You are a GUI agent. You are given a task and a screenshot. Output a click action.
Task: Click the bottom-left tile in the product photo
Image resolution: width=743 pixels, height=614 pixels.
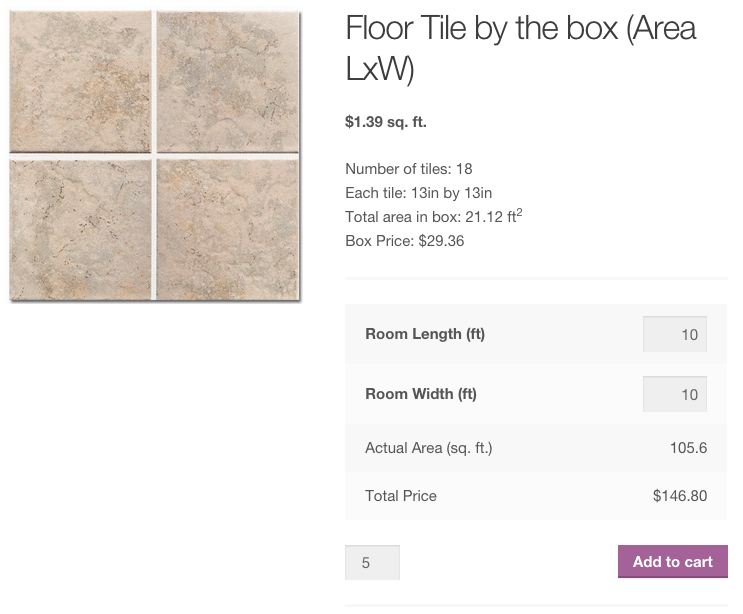pyautogui.click(x=80, y=229)
